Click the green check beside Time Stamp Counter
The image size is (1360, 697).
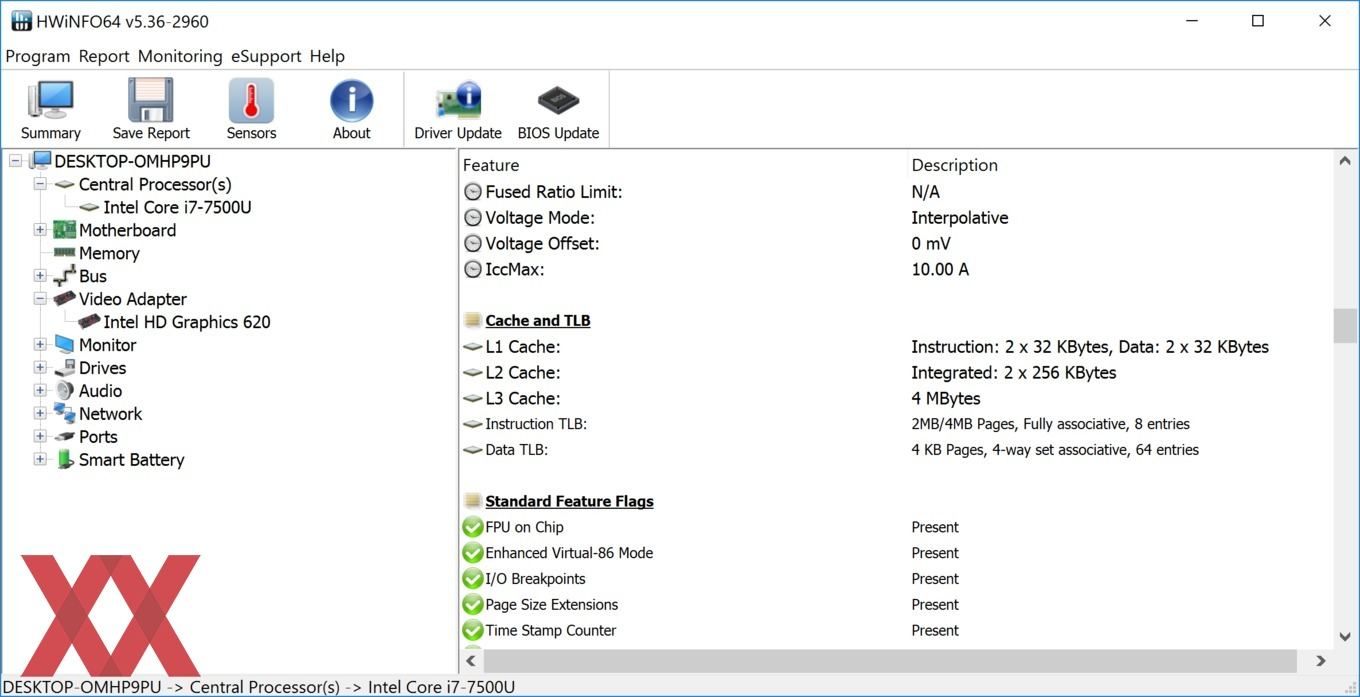click(473, 631)
